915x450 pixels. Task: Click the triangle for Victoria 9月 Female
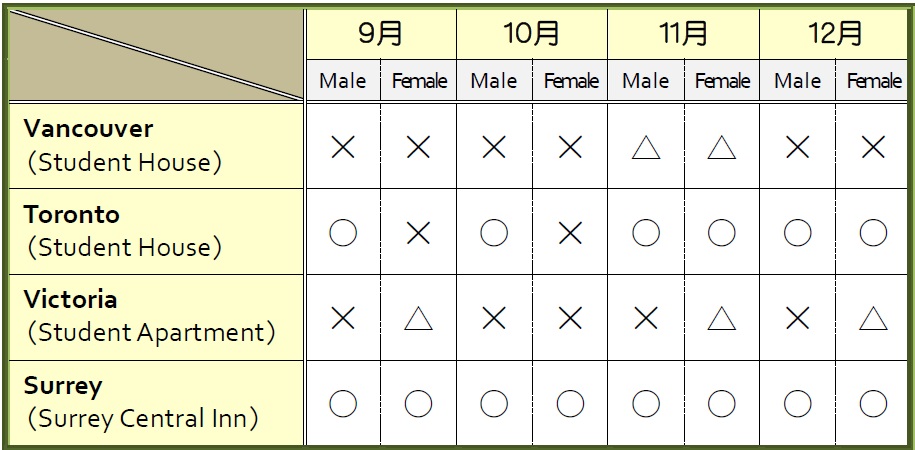tap(418, 319)
